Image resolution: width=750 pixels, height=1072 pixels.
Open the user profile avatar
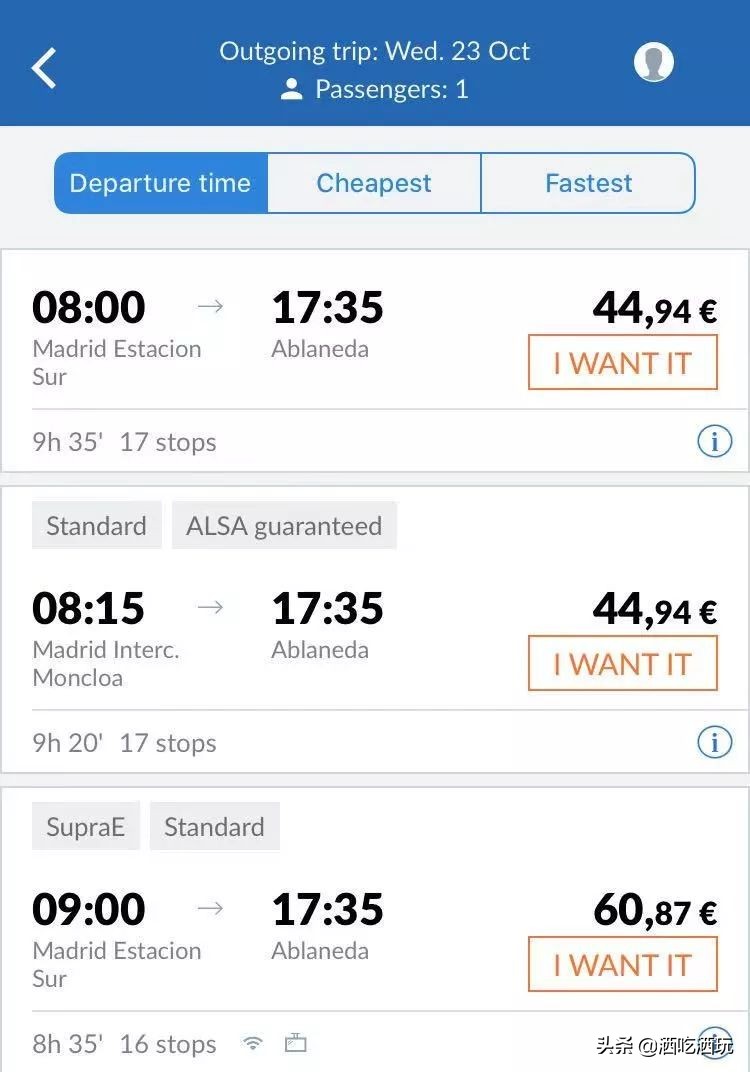654,62
